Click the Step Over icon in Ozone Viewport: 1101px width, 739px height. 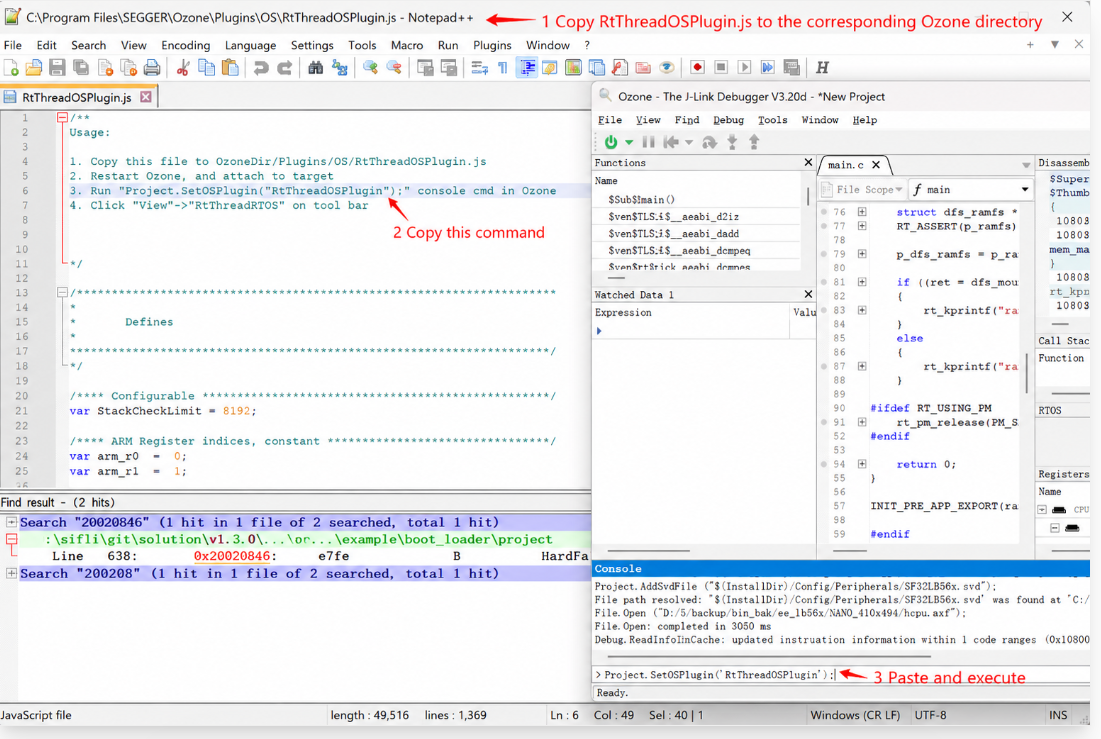(710, 142)
